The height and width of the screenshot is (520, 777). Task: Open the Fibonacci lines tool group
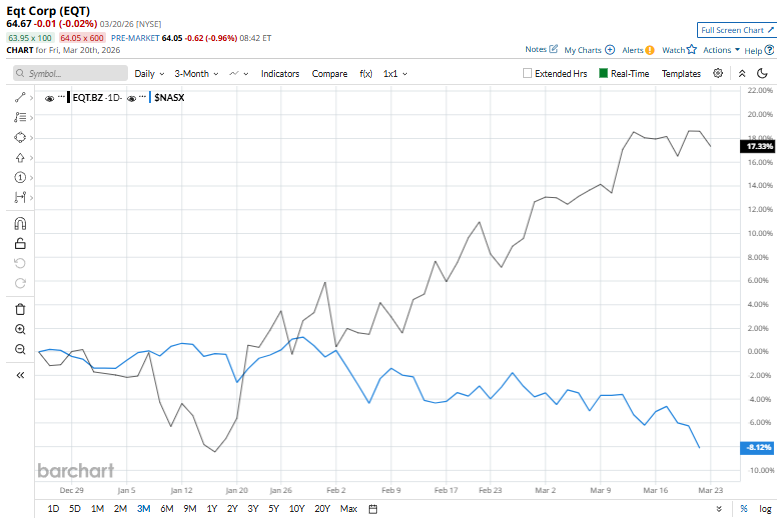20,117
